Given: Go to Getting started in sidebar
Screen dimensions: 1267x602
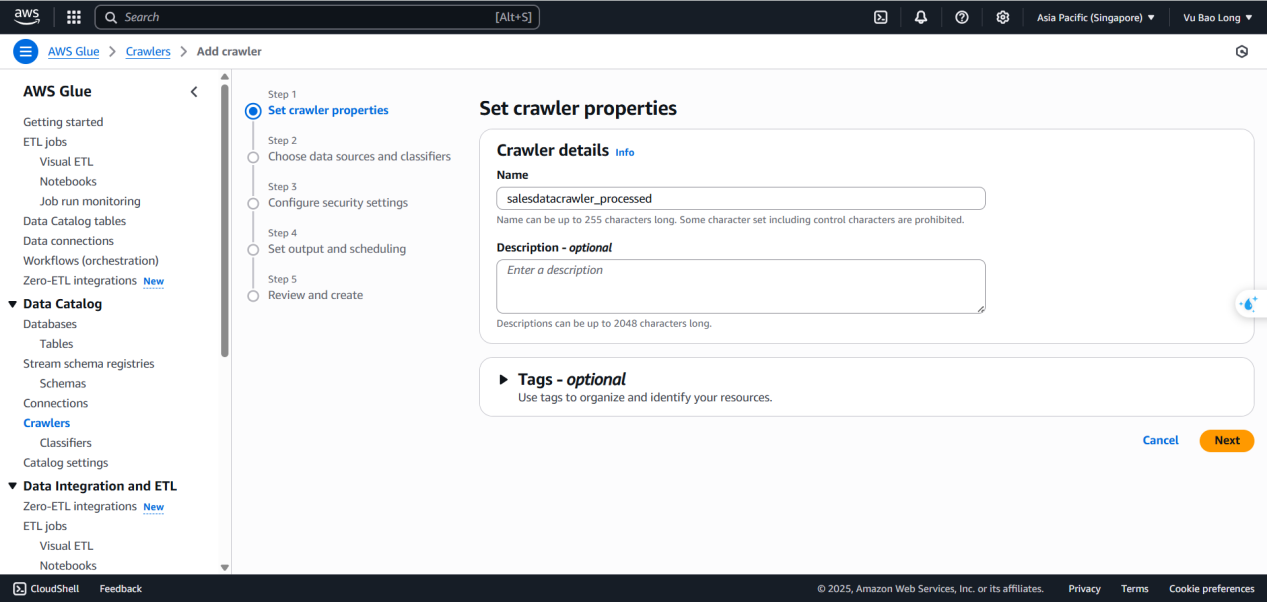Looking at the screenshot, I should click(63, 122).
